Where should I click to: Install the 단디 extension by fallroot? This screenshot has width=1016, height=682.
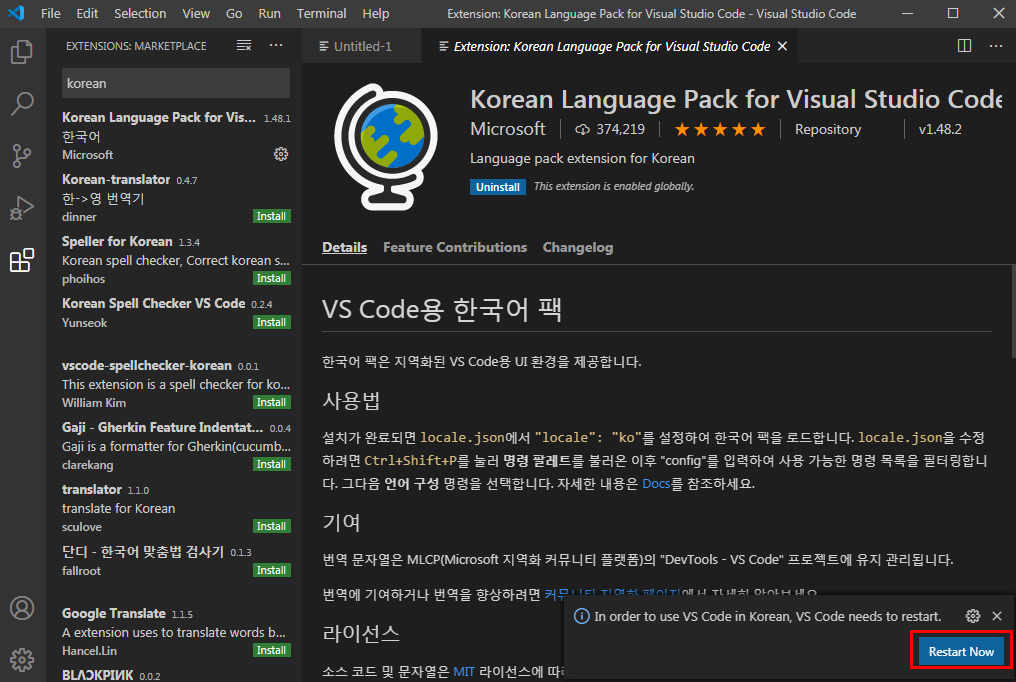coord(271,571)
